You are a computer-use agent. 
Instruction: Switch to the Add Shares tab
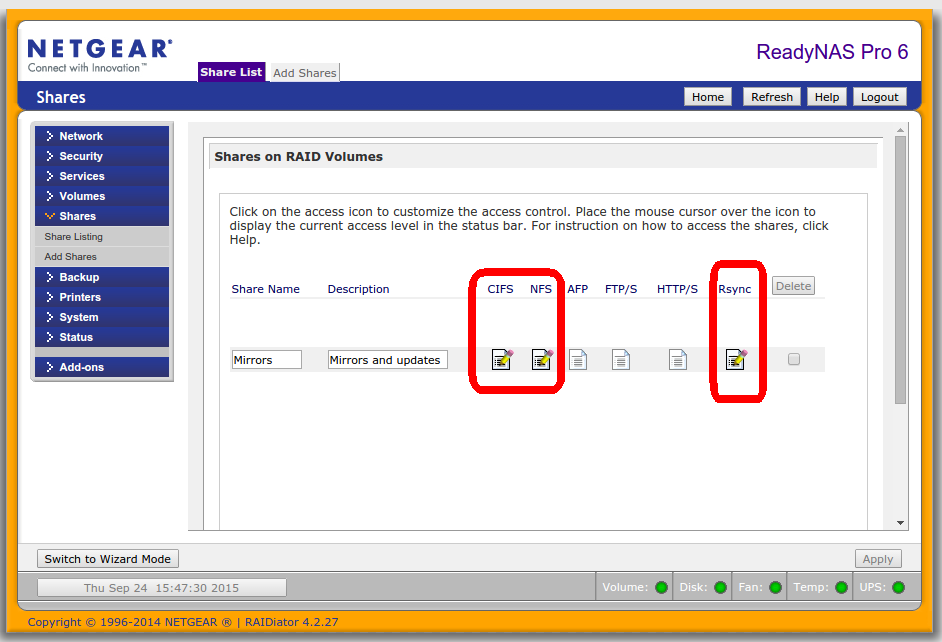305,73
